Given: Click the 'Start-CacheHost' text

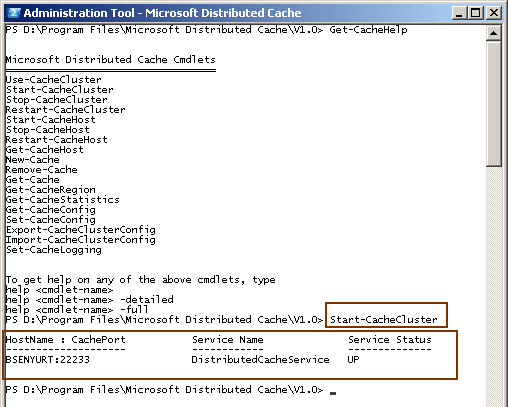Looking at the screenshot, I should 51,120.
